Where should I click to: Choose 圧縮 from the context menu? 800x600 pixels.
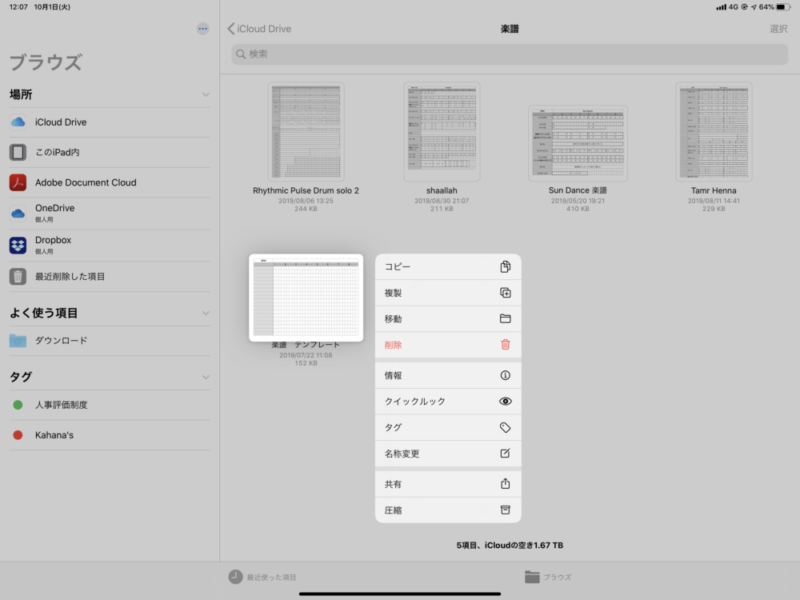point(448,510)
